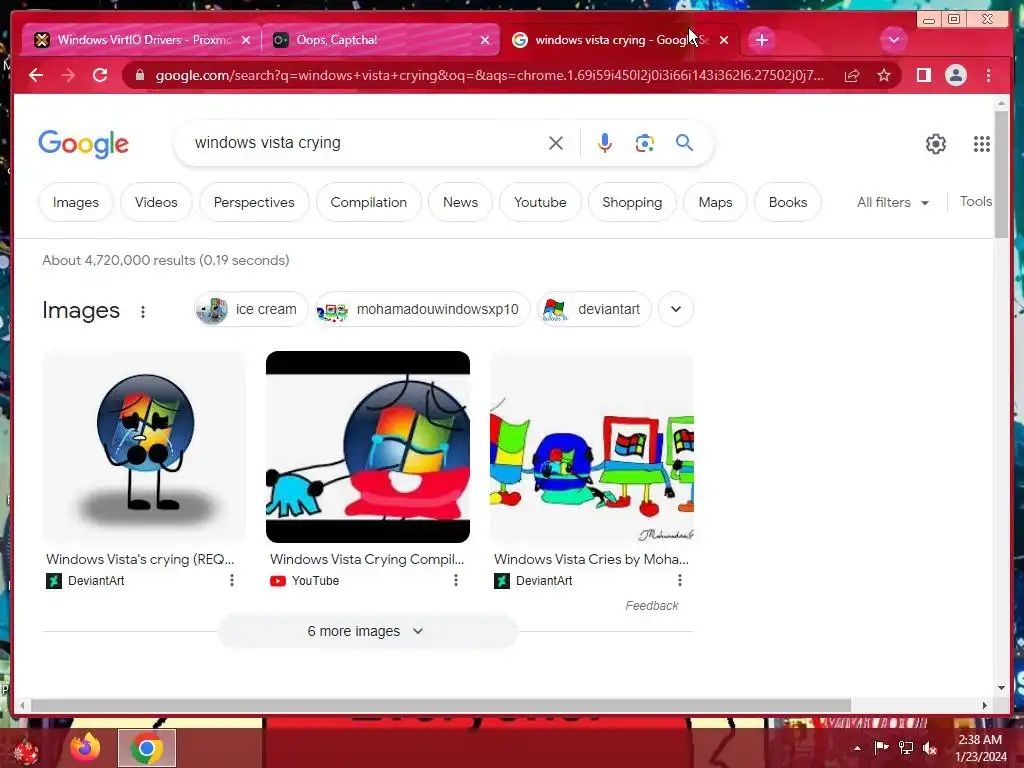The height and width of the screenshot is (768, 1024).
Task: Open the search Tools option
Action: [x=976, y=202]
